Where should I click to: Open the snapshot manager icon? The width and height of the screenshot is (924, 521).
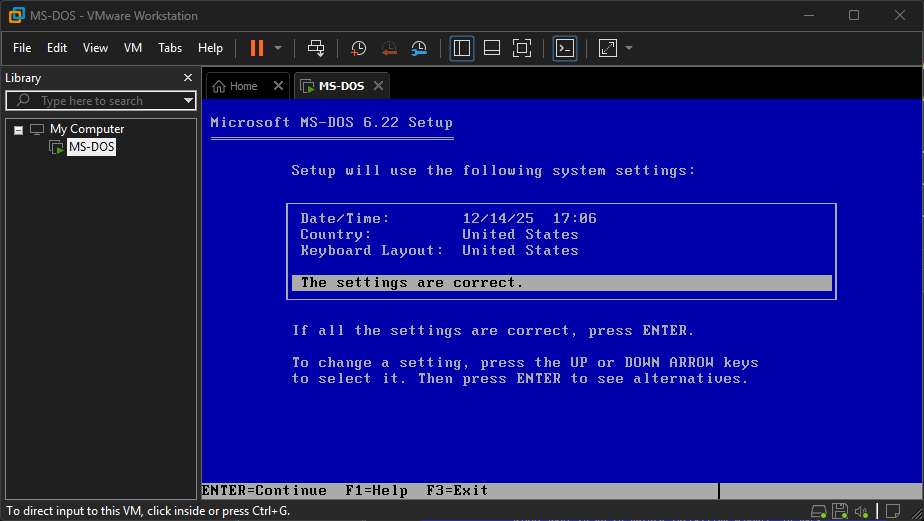click(x=419, y=48)
